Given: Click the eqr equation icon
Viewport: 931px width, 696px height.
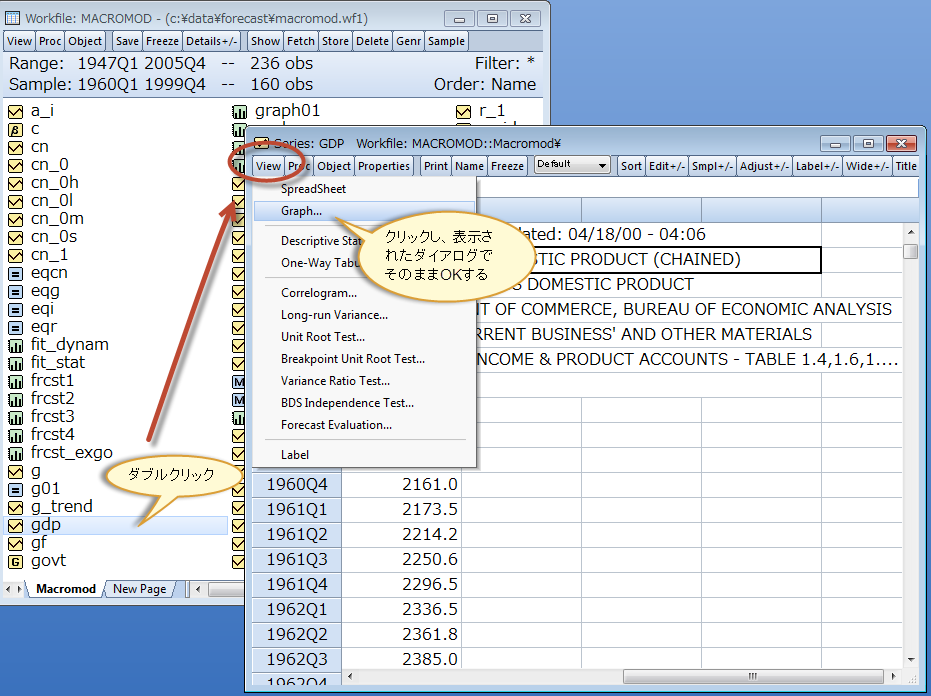Looking at the screenshot, I should click(15, 328).
